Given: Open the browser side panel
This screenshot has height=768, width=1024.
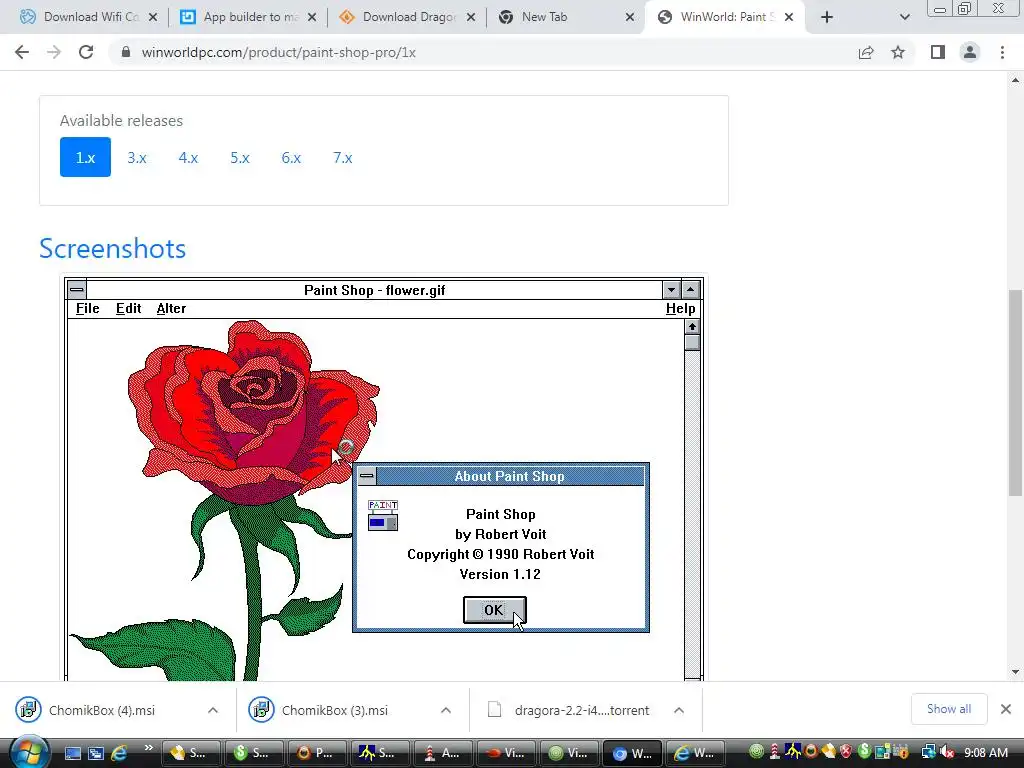Looking at the screenshot, I should (938, 52).
